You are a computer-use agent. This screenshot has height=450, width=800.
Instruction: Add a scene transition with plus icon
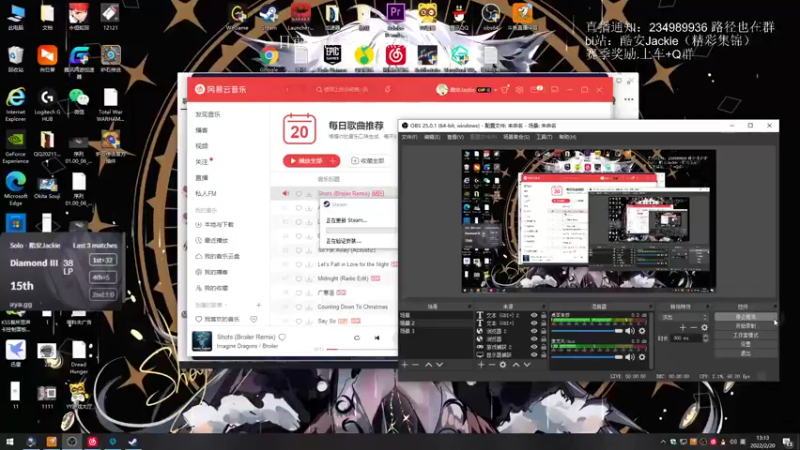click(x=683, y=328)
